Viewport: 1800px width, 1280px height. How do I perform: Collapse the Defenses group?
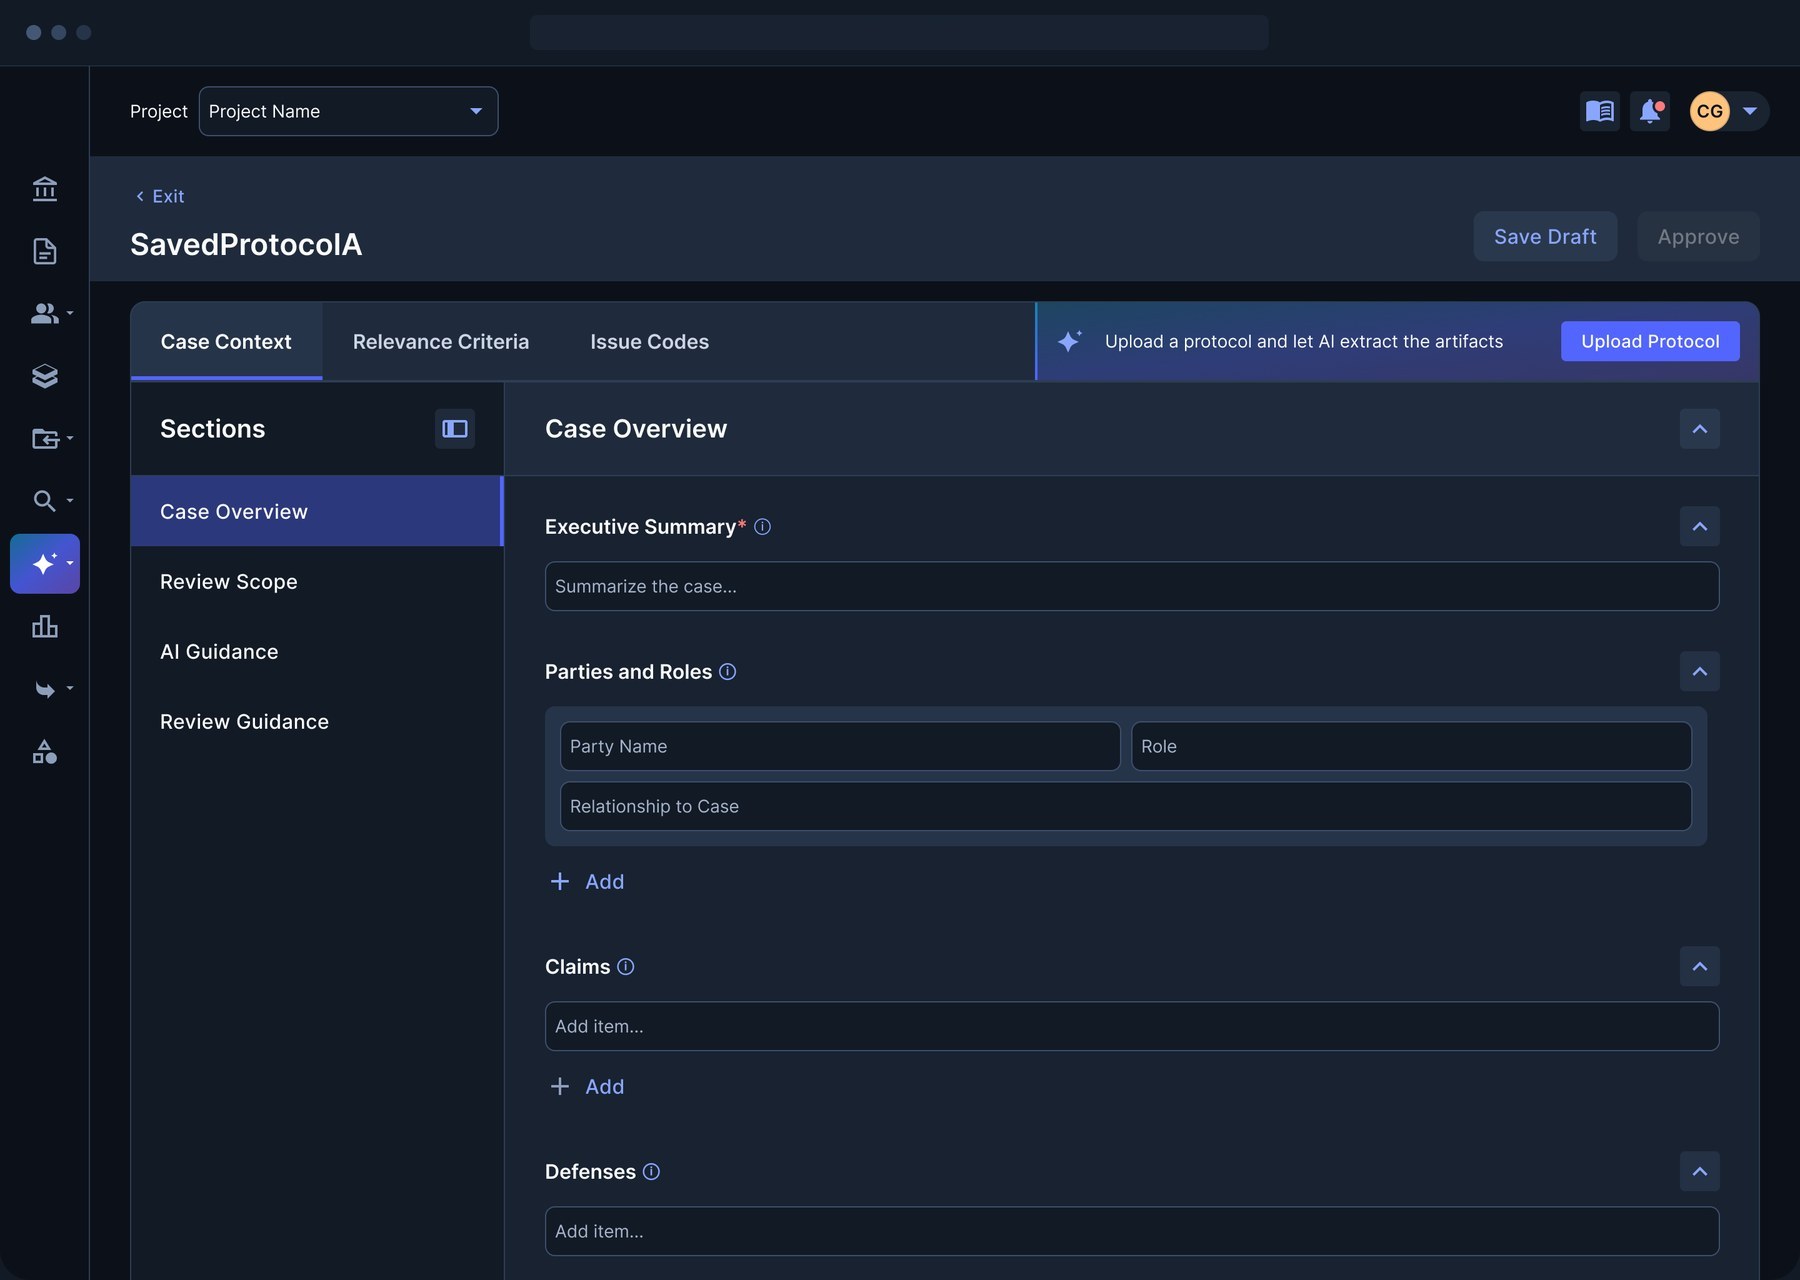(1700, 1172)
